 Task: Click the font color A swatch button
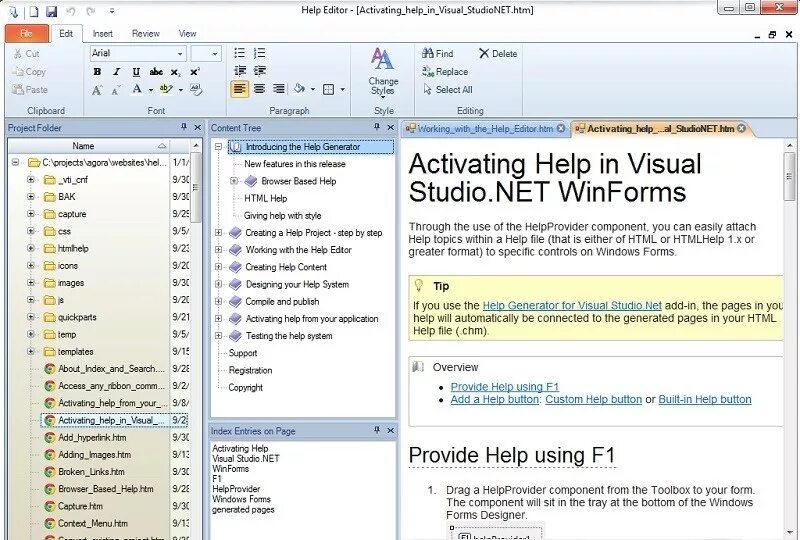(137, 90)
